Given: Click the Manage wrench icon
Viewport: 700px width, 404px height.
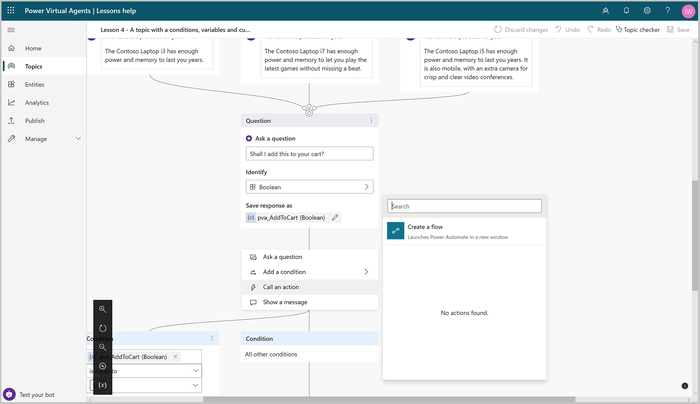Looking at the screenshot, I should pyautogui.click(x=12, y=139).
